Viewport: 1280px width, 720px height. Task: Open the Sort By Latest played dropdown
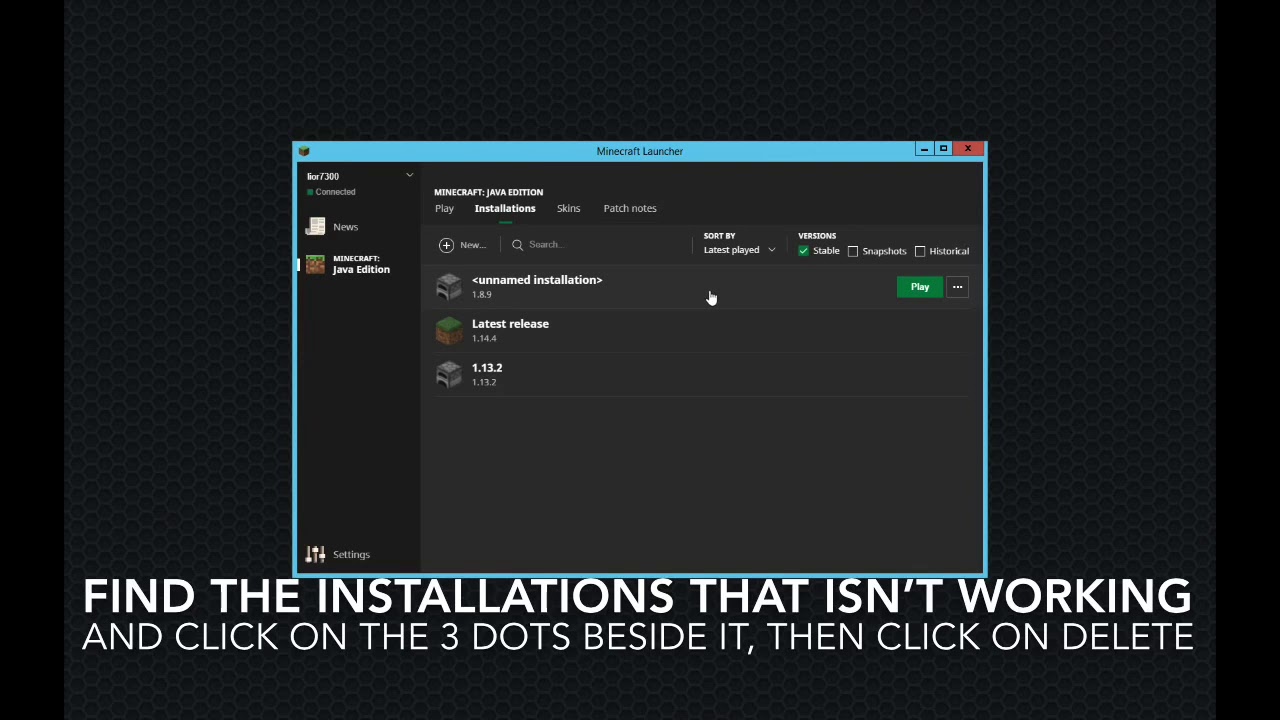pos(739,250)
